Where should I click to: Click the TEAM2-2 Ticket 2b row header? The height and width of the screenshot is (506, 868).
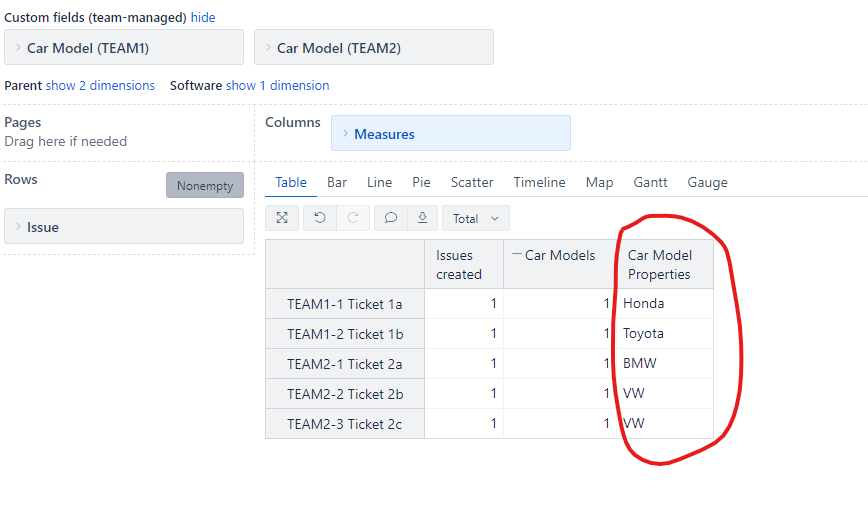pyautogui.click(x=345, y=394)
